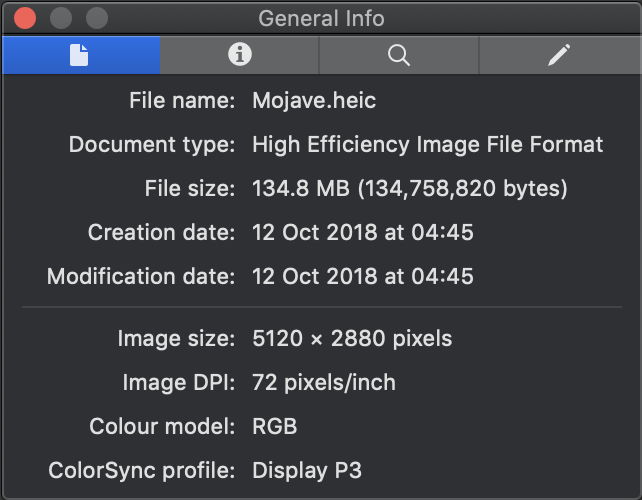Image resolution: width=642 pixels, height=500 pixels.
Task: Click the 134.8 MB file size value
Action: pos(410,189)
